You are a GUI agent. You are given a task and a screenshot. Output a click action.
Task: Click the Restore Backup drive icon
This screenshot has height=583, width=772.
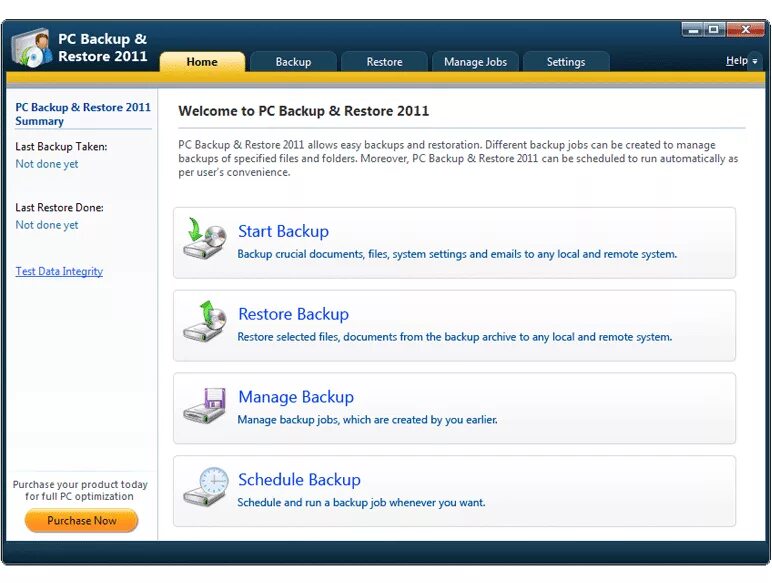[204, 321]
